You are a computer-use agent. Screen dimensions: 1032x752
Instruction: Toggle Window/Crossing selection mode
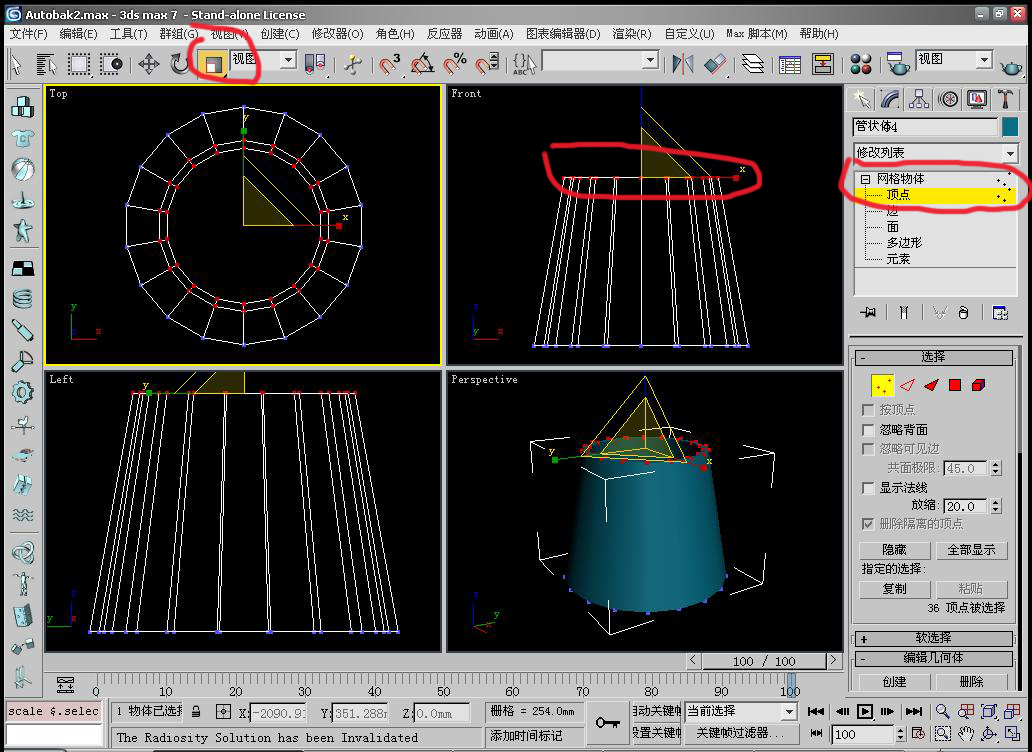pos(111,64)
